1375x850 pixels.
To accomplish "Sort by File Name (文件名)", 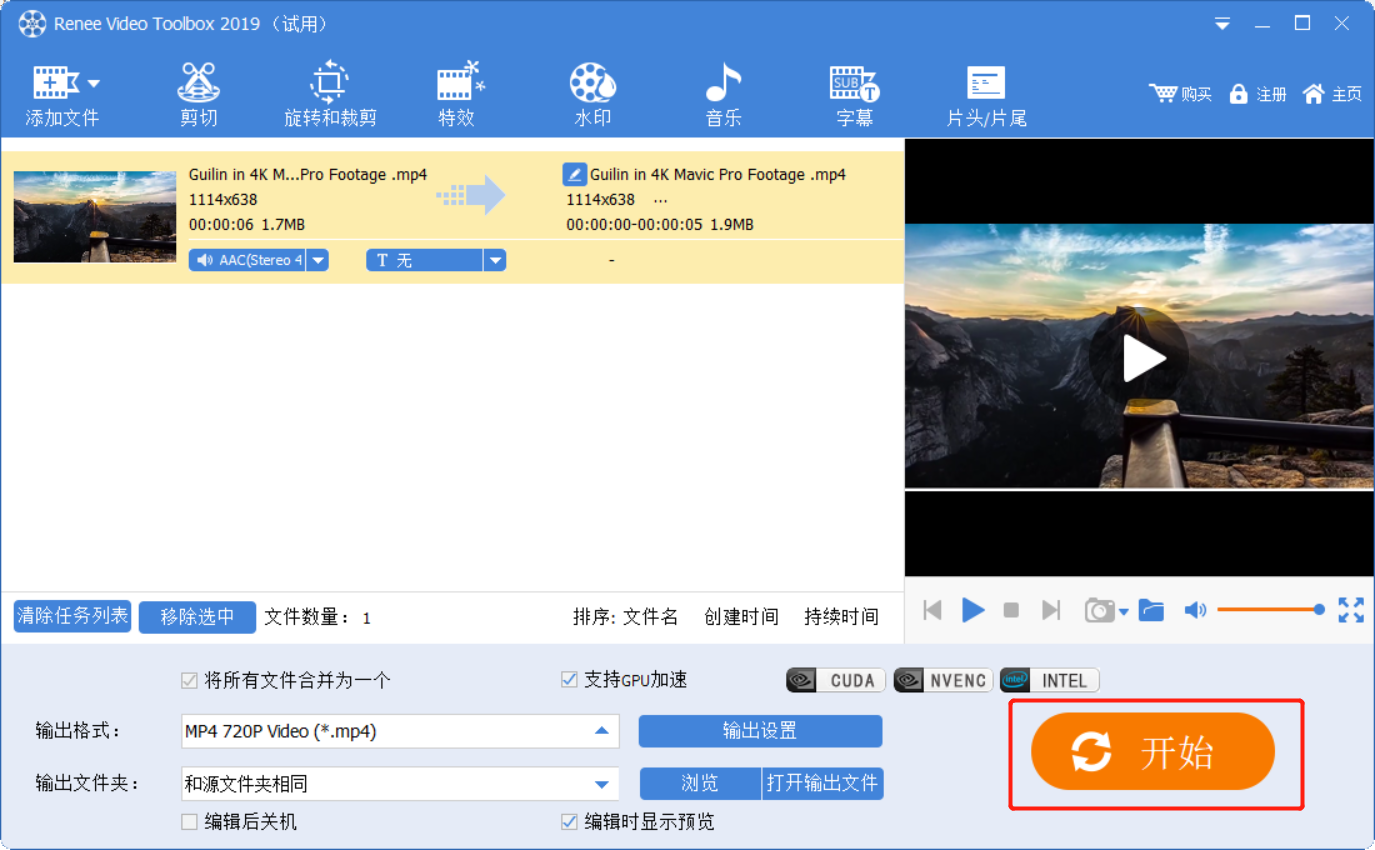I will click(x=650, y=617).
